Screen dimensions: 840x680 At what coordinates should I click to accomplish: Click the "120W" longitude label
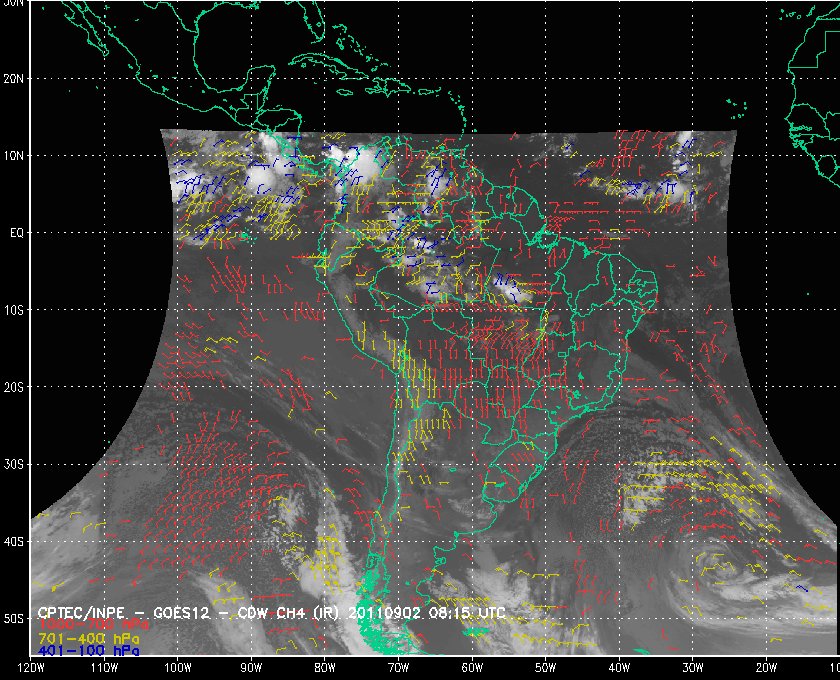click(x=31, y=668)
